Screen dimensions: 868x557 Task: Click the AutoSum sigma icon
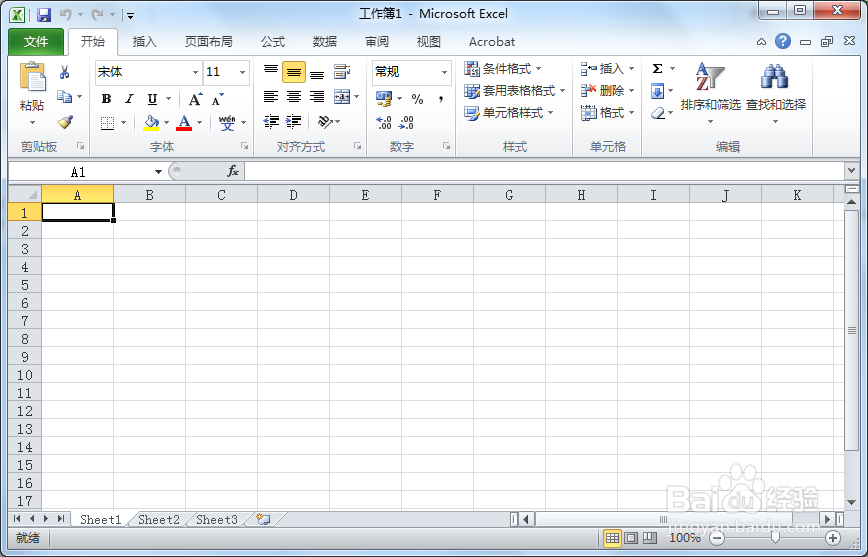click(x=657, y=69)
